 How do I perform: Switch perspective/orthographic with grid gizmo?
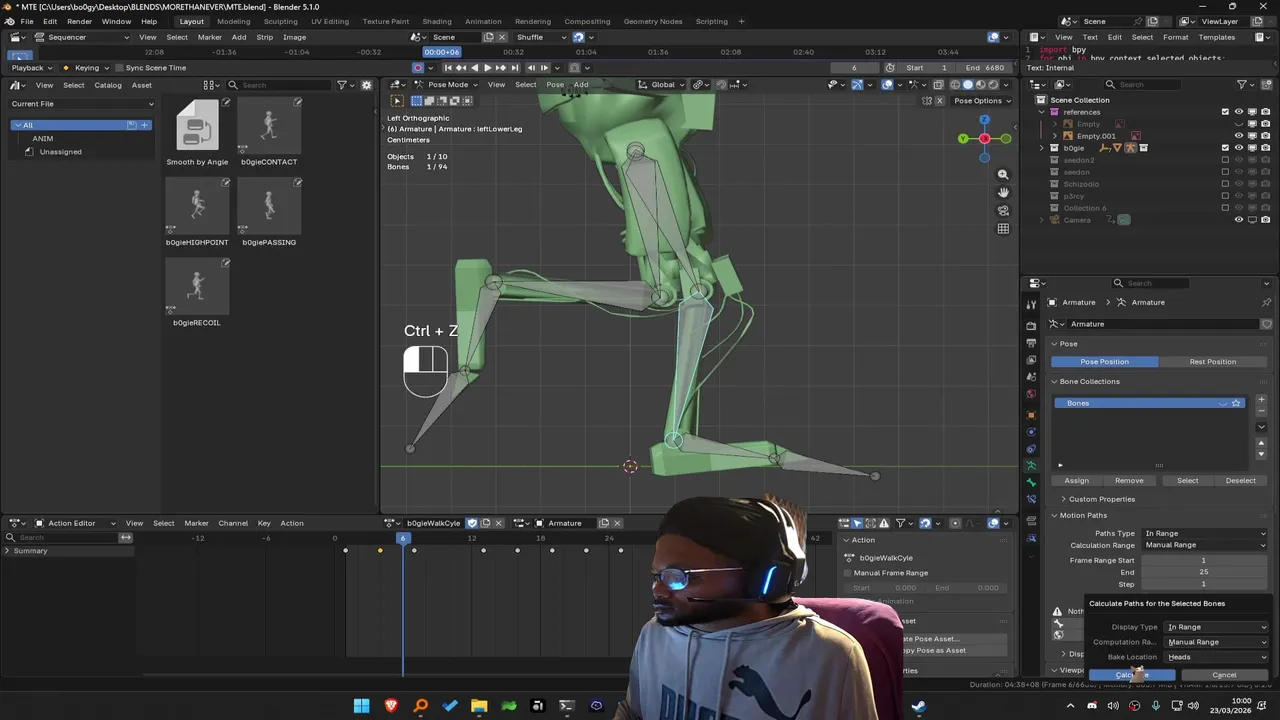tap(1003, 228)
